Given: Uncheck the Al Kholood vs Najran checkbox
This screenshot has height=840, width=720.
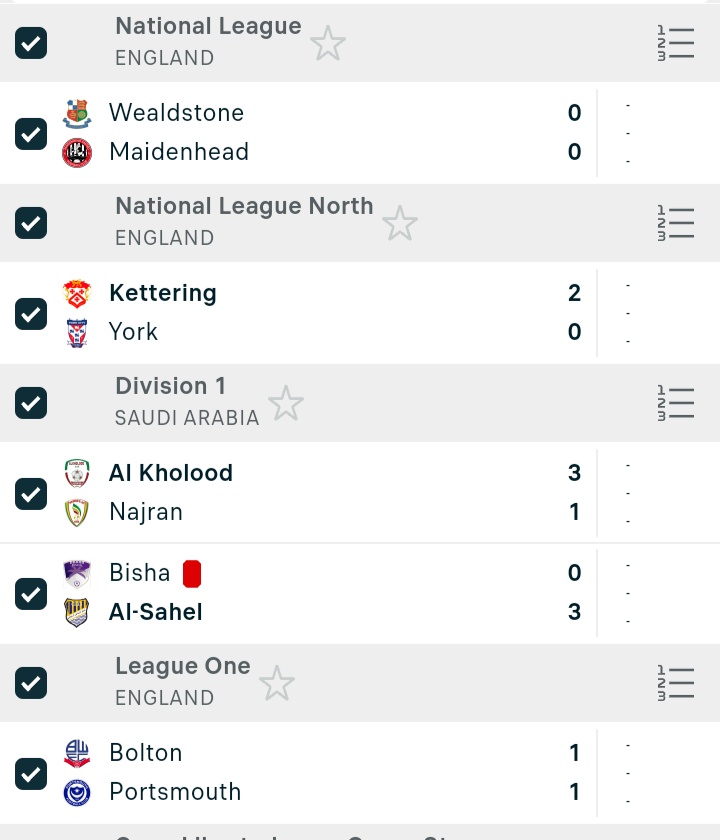Looking at the screenshot, I should coord(31,493).
